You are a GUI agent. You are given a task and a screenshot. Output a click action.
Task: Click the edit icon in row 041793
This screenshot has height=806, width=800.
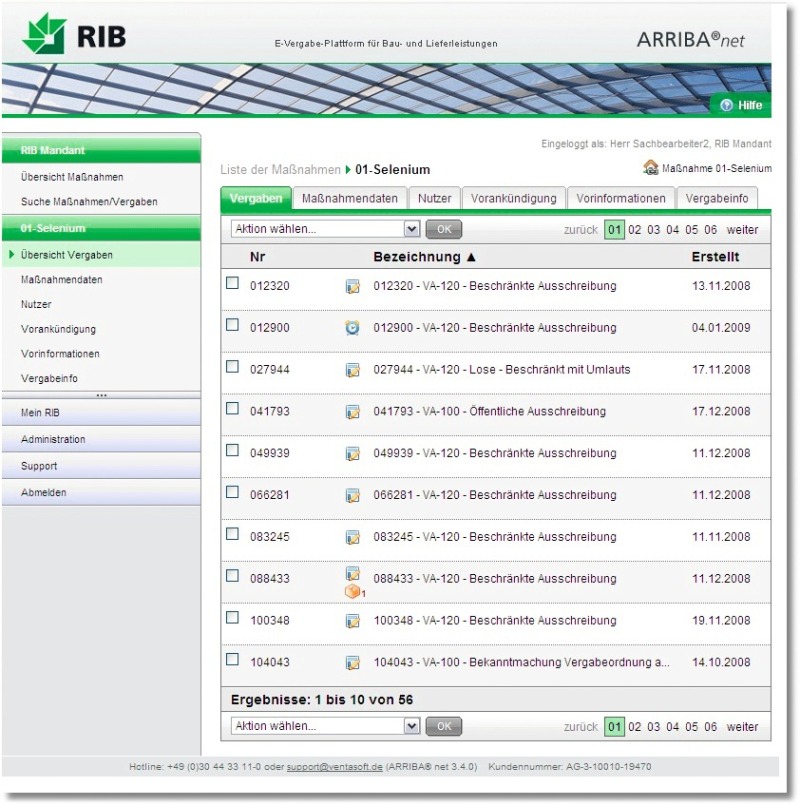pyautogui.click(x=353, y=412)
